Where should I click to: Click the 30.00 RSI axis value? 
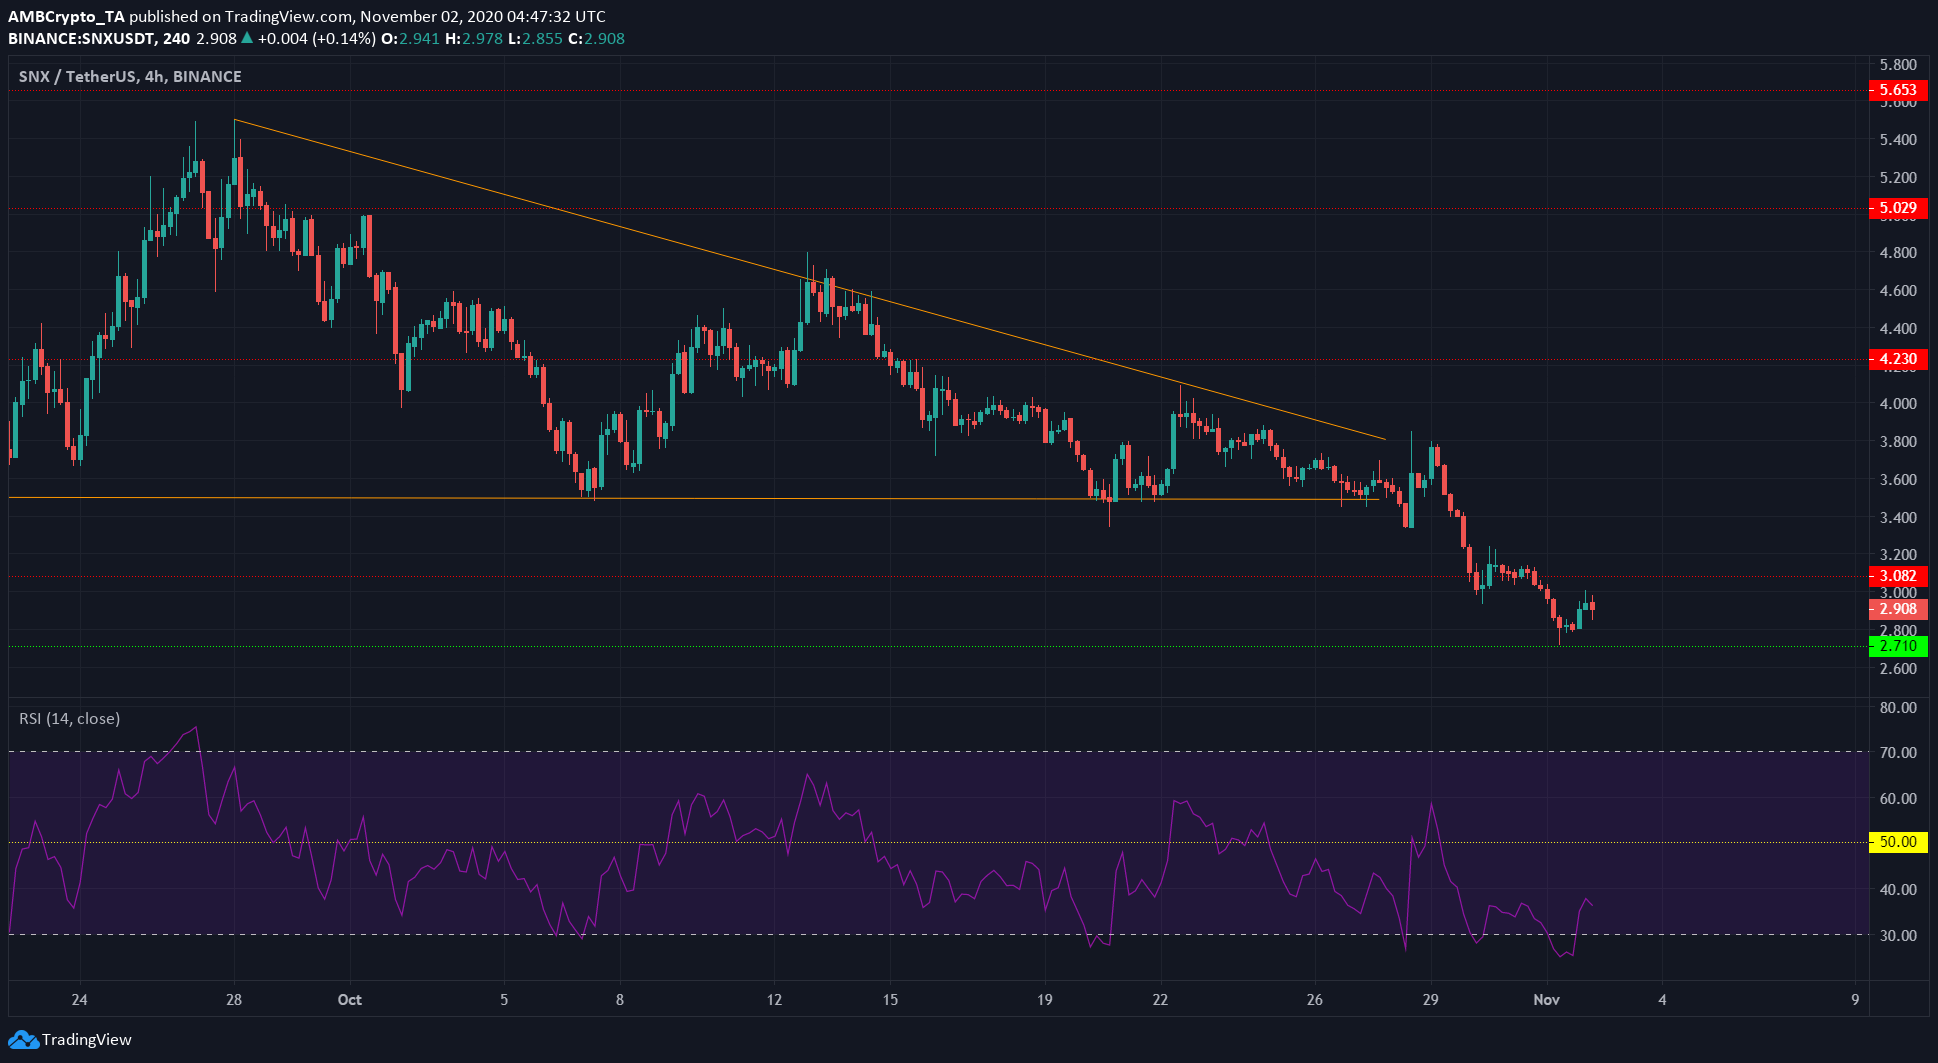click(1898, 936)
